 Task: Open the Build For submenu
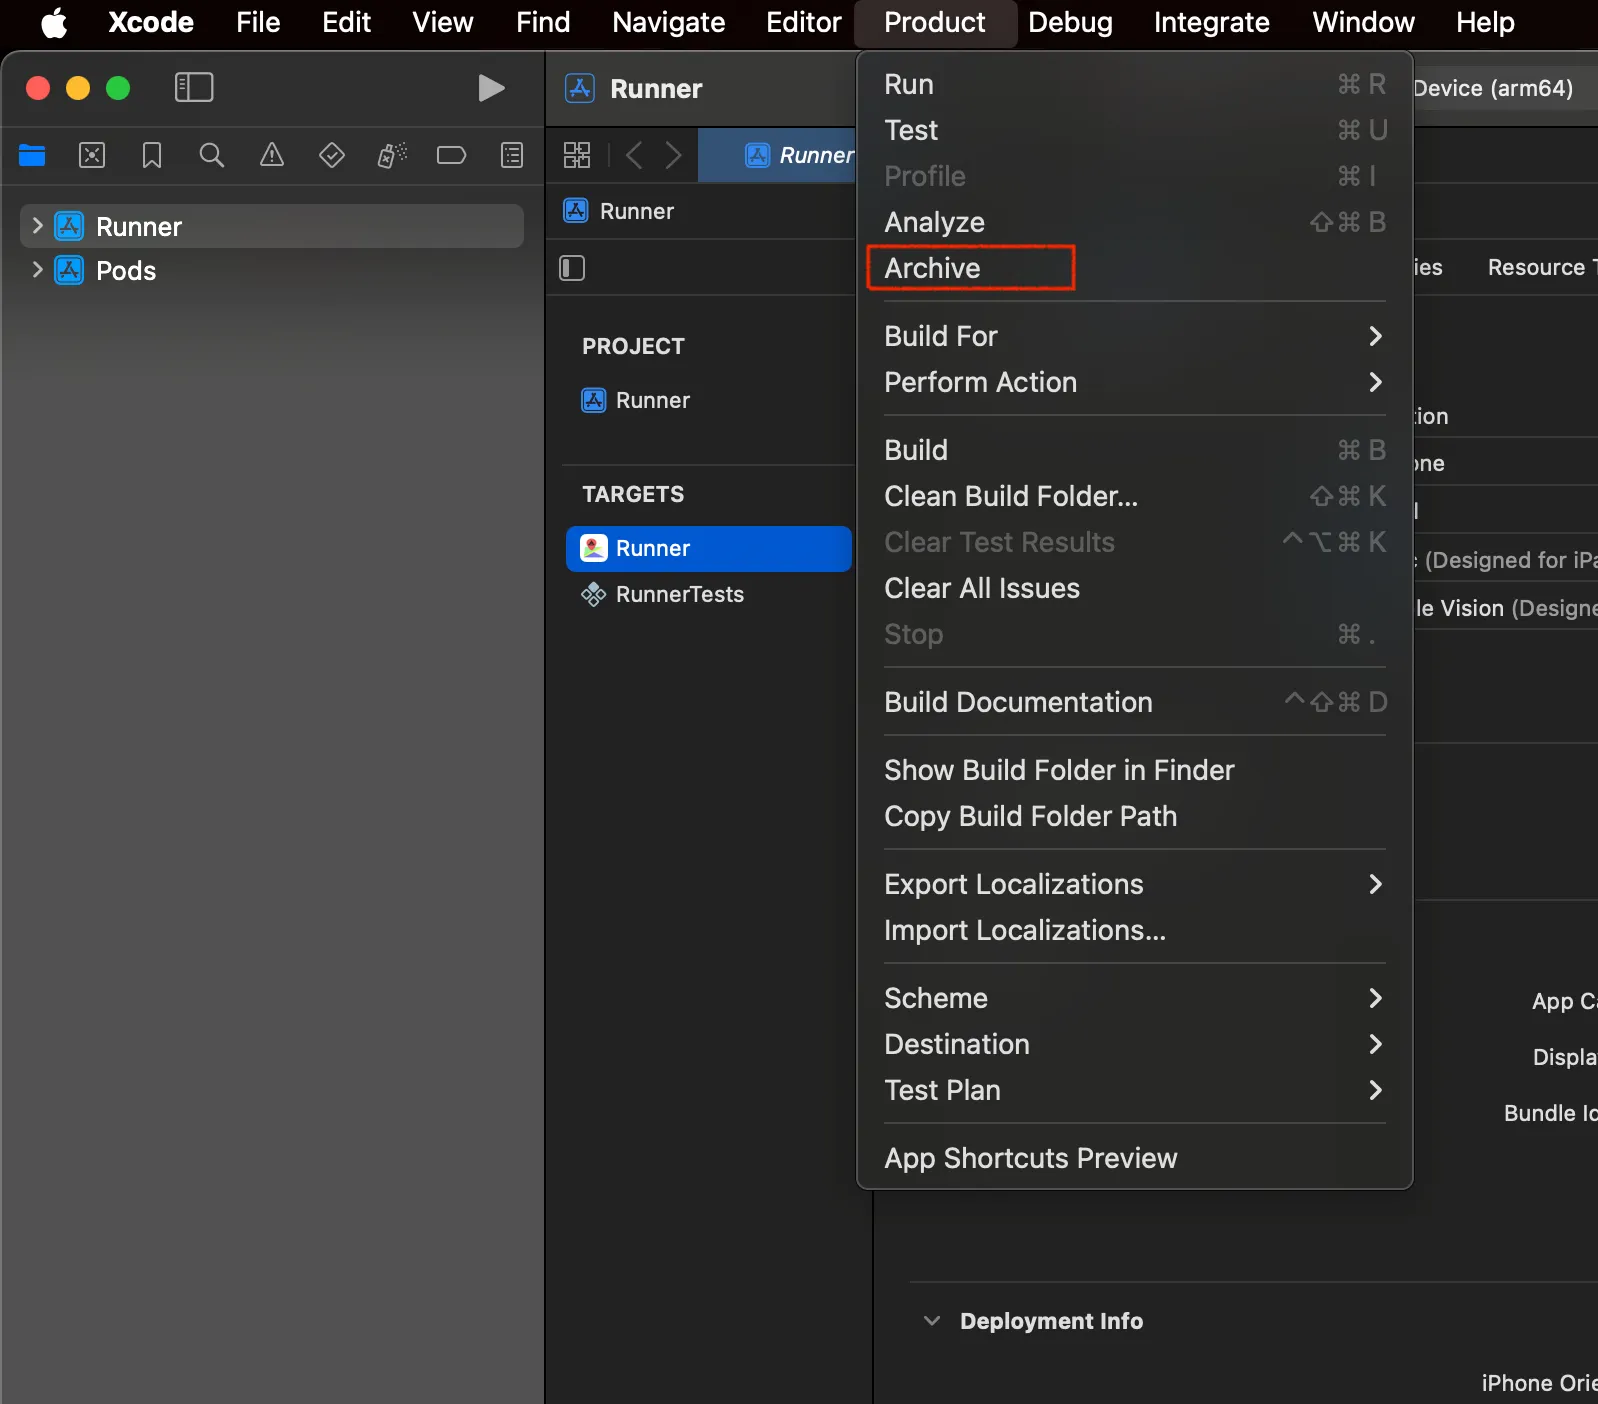[x=1135, y=336]
